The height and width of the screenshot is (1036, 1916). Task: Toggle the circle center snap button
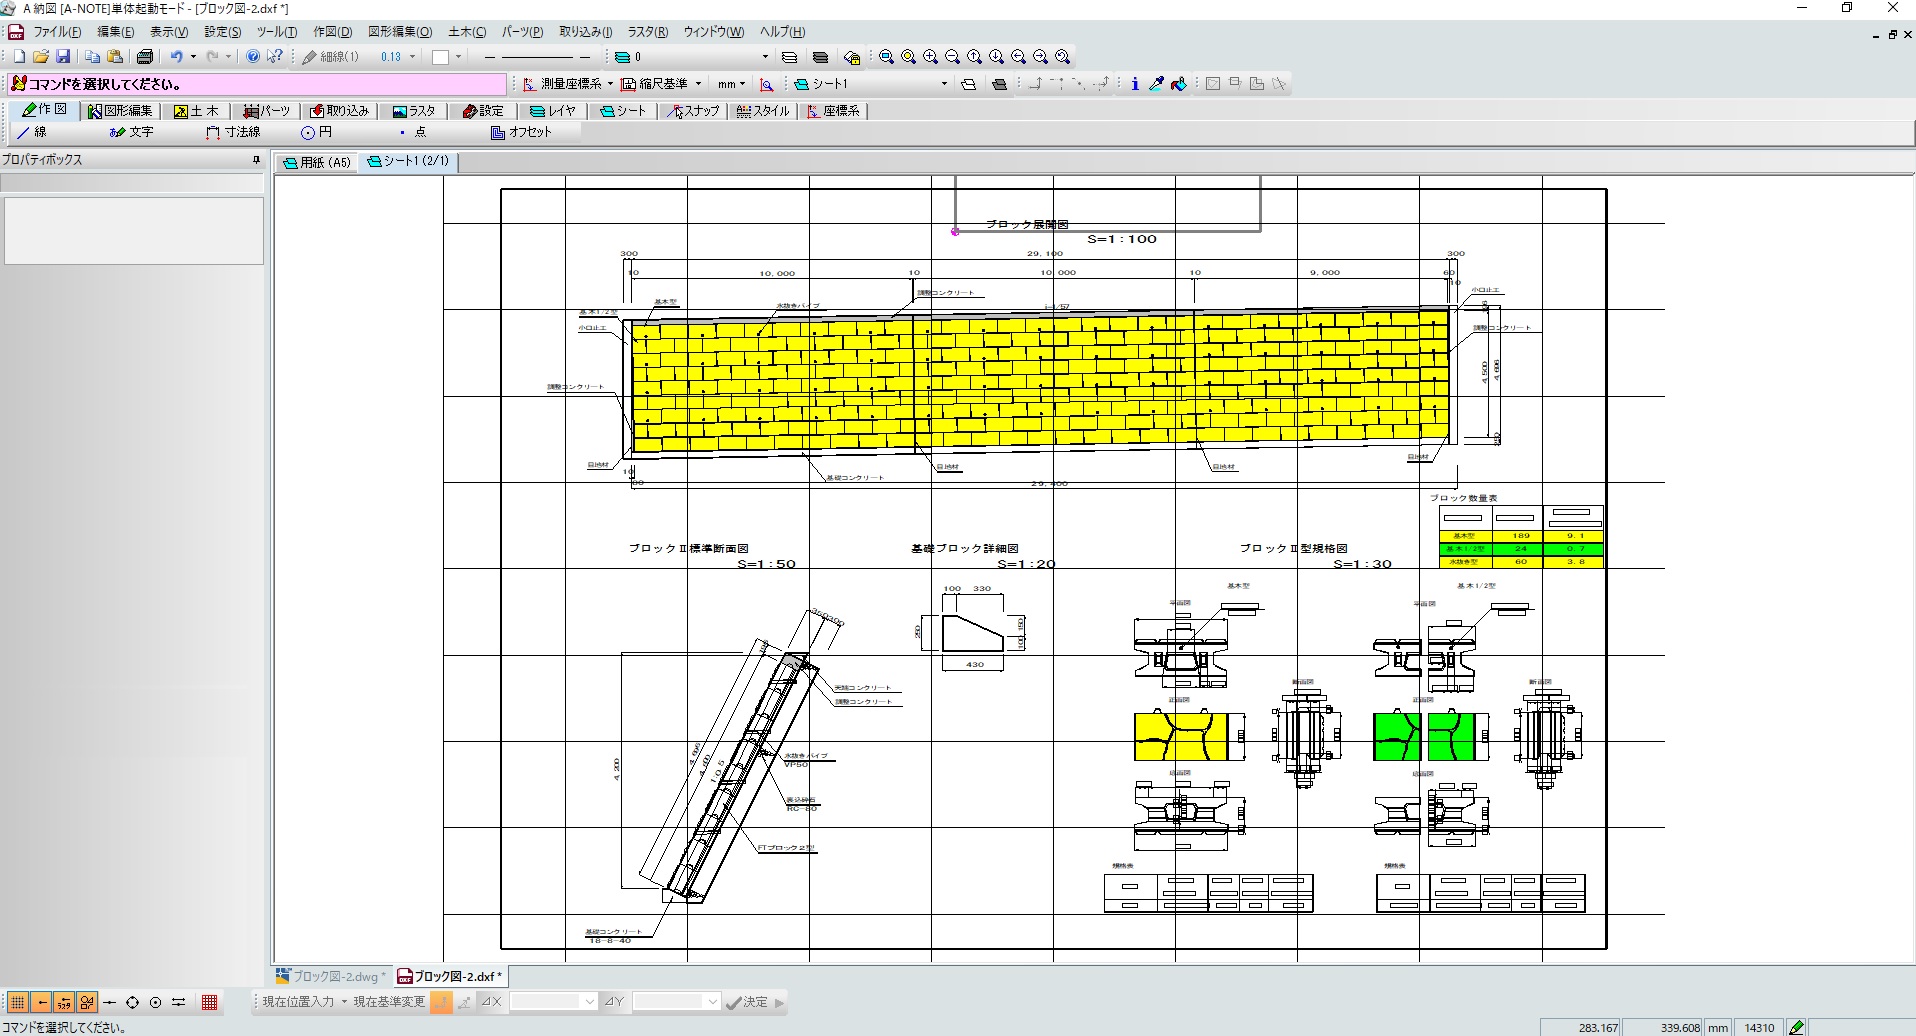(x=155, y=1002)
